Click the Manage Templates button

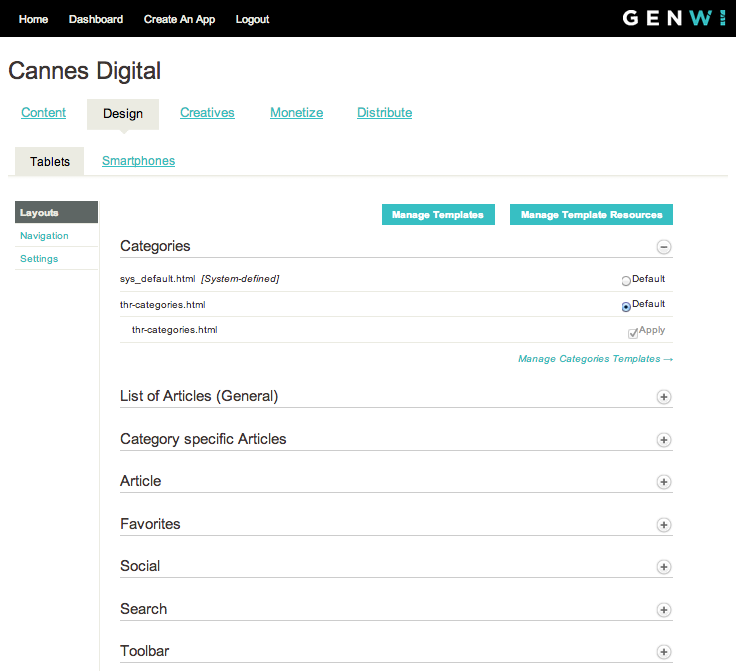(x=438, y=215)
